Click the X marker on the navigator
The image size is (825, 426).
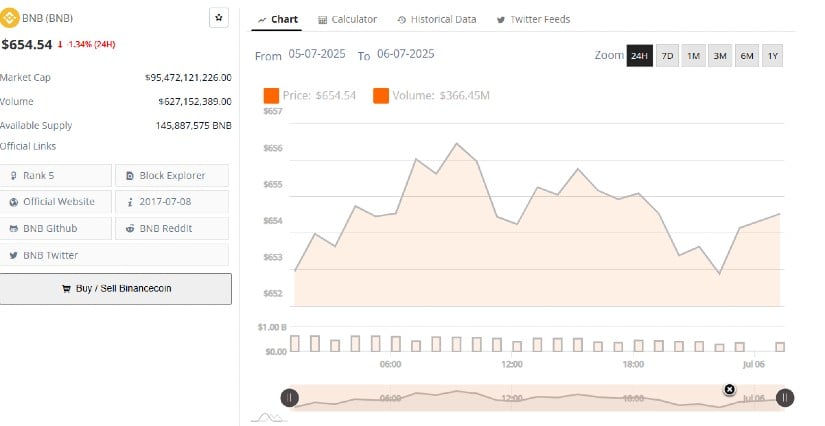coord(729,389)
